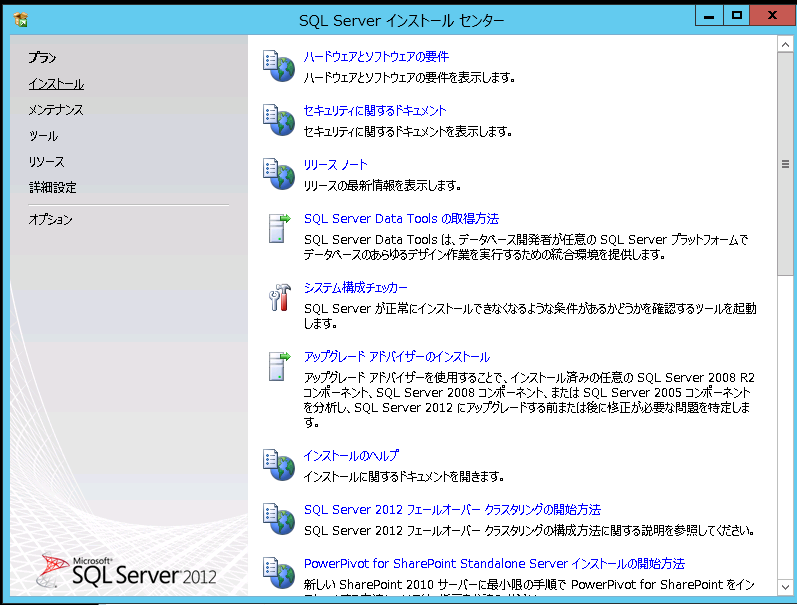
Task: Click the vertical scrollbar thumb
Action: pos(785,164)
